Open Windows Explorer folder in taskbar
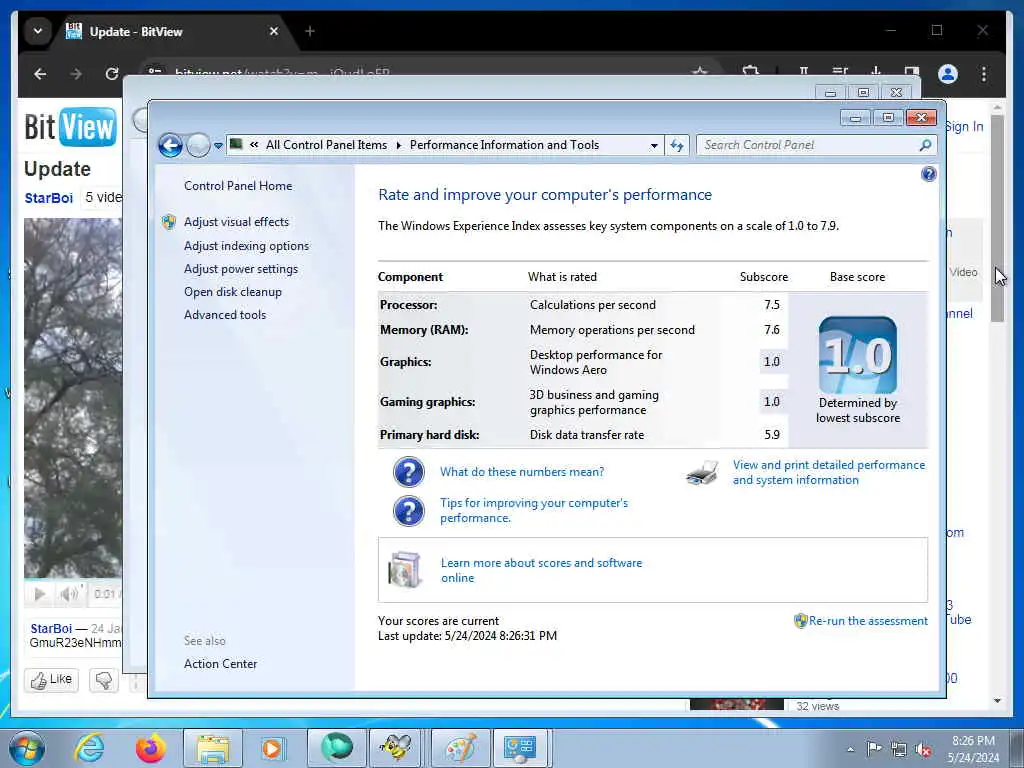 click(212, 748)
